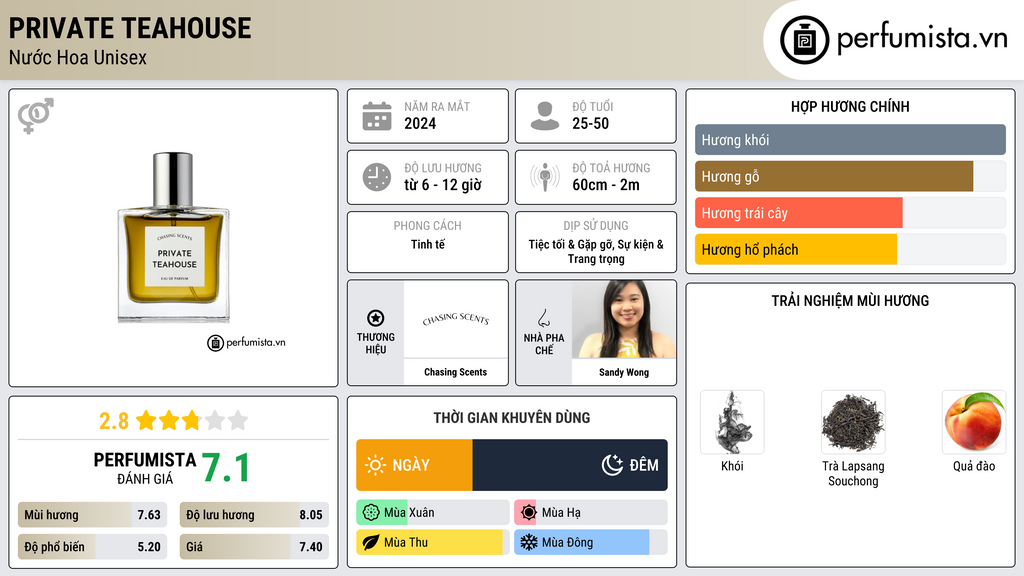This screenshot has width=1024, height=576.
Task: Click the Hương trái cây accord bar
Action: [850, 213]
